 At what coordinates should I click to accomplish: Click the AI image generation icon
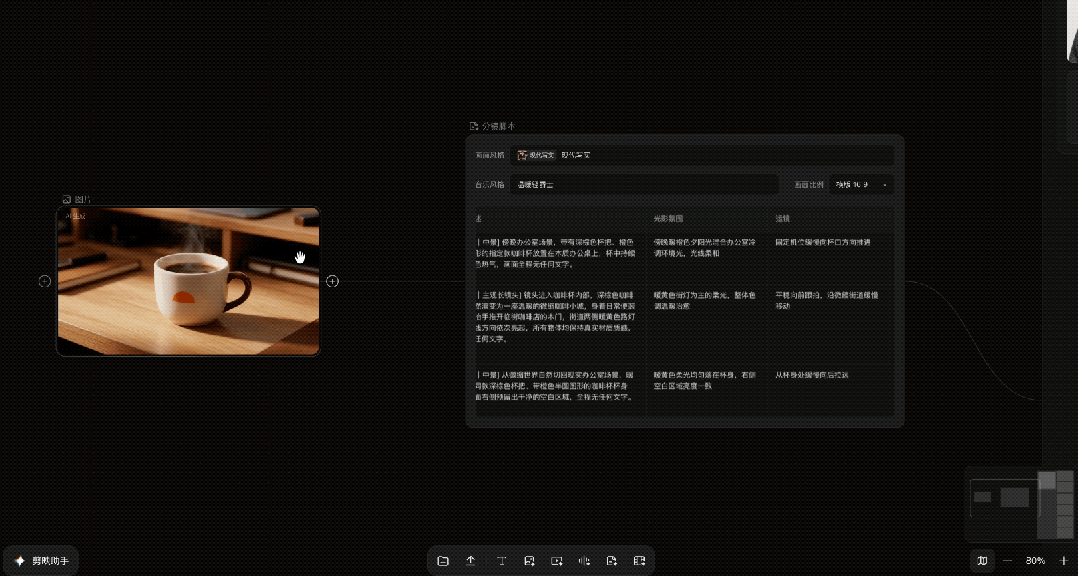[529, 561]
